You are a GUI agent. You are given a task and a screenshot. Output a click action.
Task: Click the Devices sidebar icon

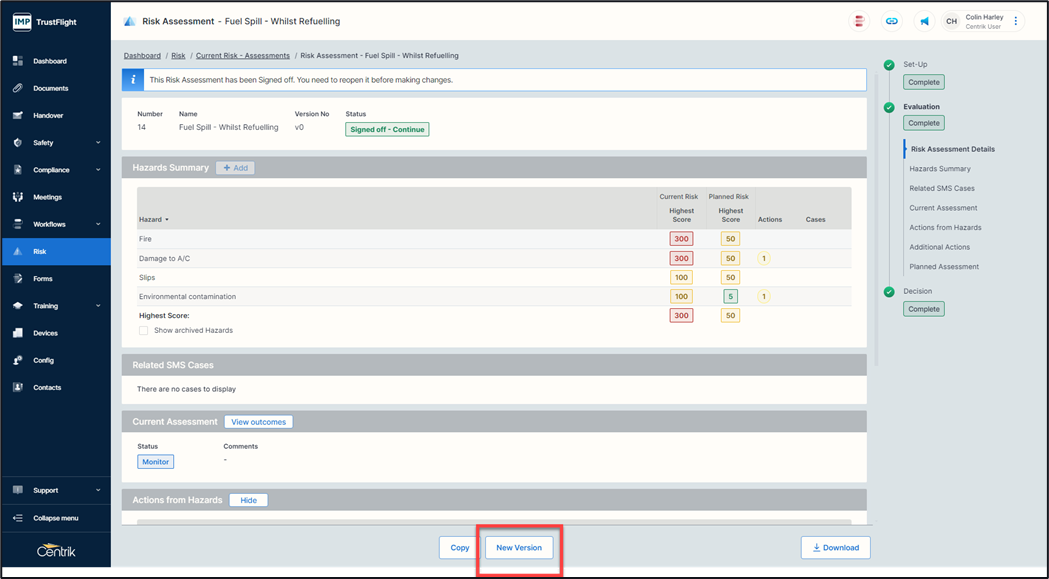coord(18,333)
